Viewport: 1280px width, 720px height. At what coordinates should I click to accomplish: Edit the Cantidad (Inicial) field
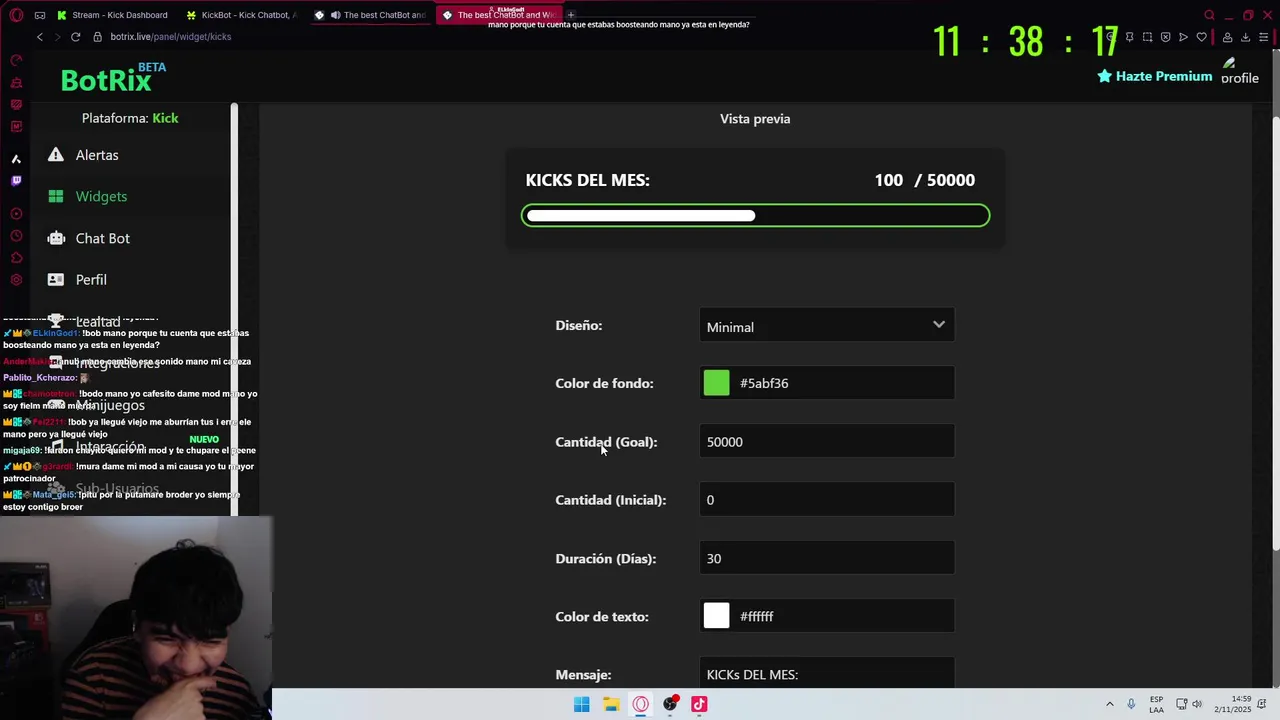pyautogui.click(x=827, y=500)
